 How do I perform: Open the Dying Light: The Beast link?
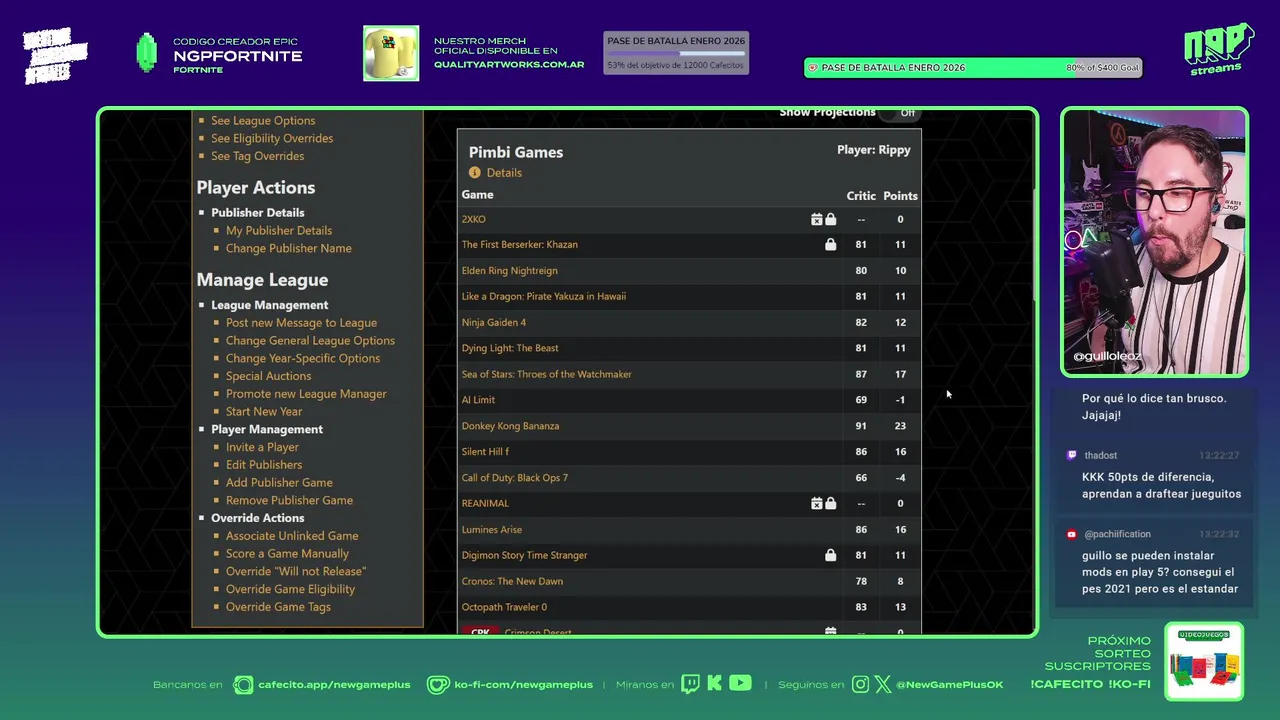[x=510, y=348]
